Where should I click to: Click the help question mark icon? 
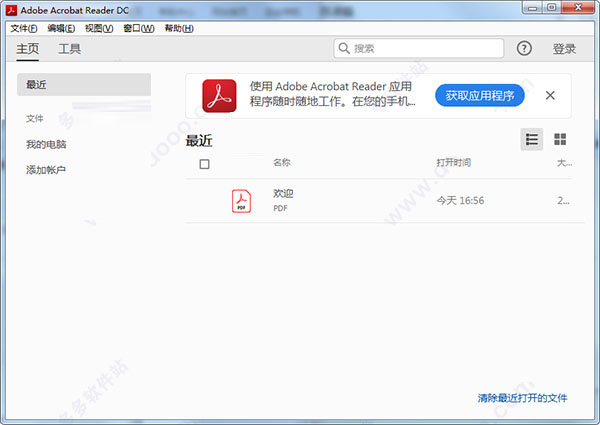[524, 49]
